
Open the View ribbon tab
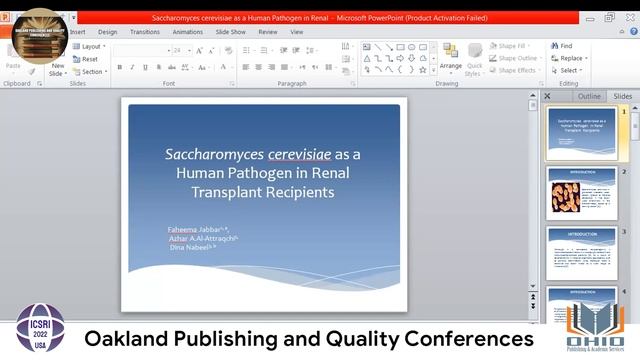297,32
